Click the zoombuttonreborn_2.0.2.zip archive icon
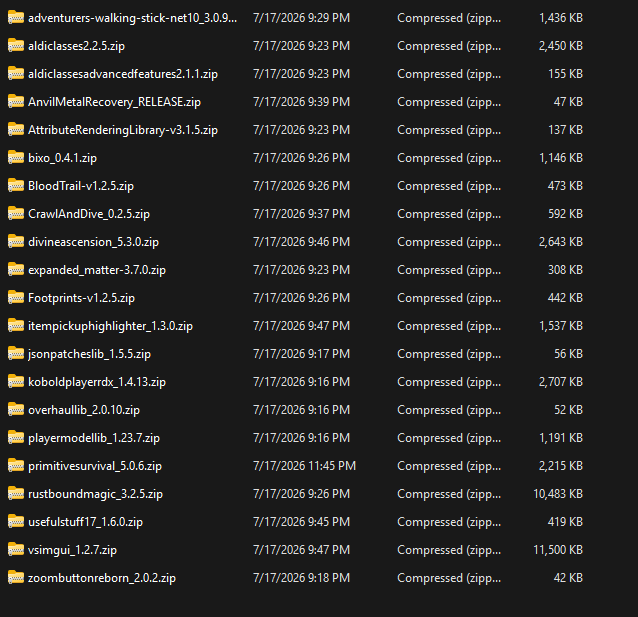This screenshot has height=617, width=638. pos(16,578)
